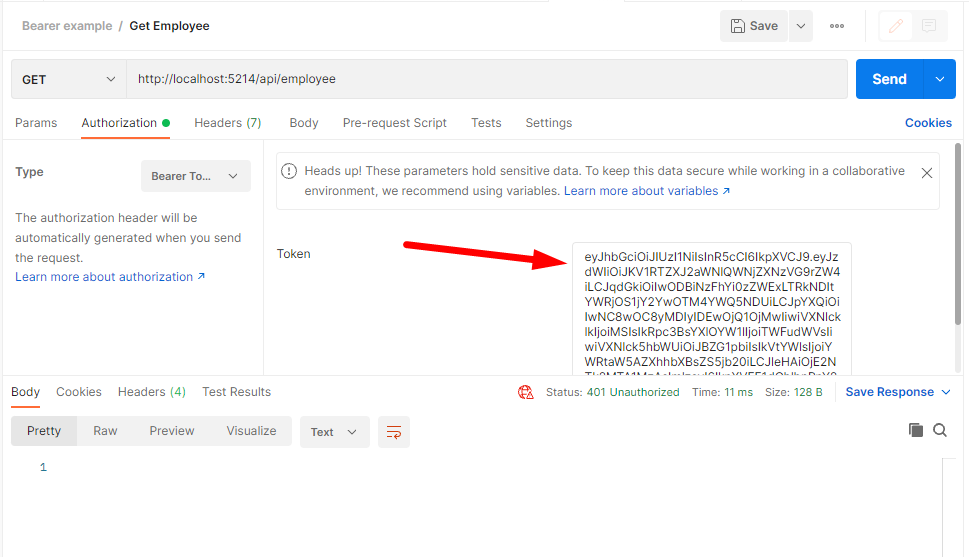The image size is (969, 557).
Task: Open the Send button dropdown arrow
Action: point(939,79)
